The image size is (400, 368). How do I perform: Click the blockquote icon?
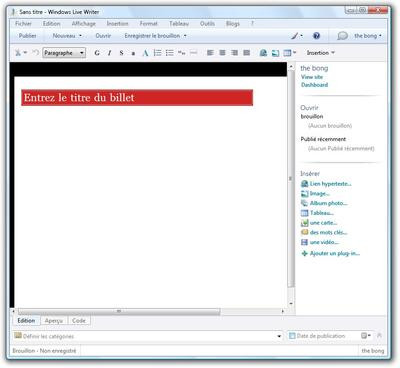pos(182,53)
